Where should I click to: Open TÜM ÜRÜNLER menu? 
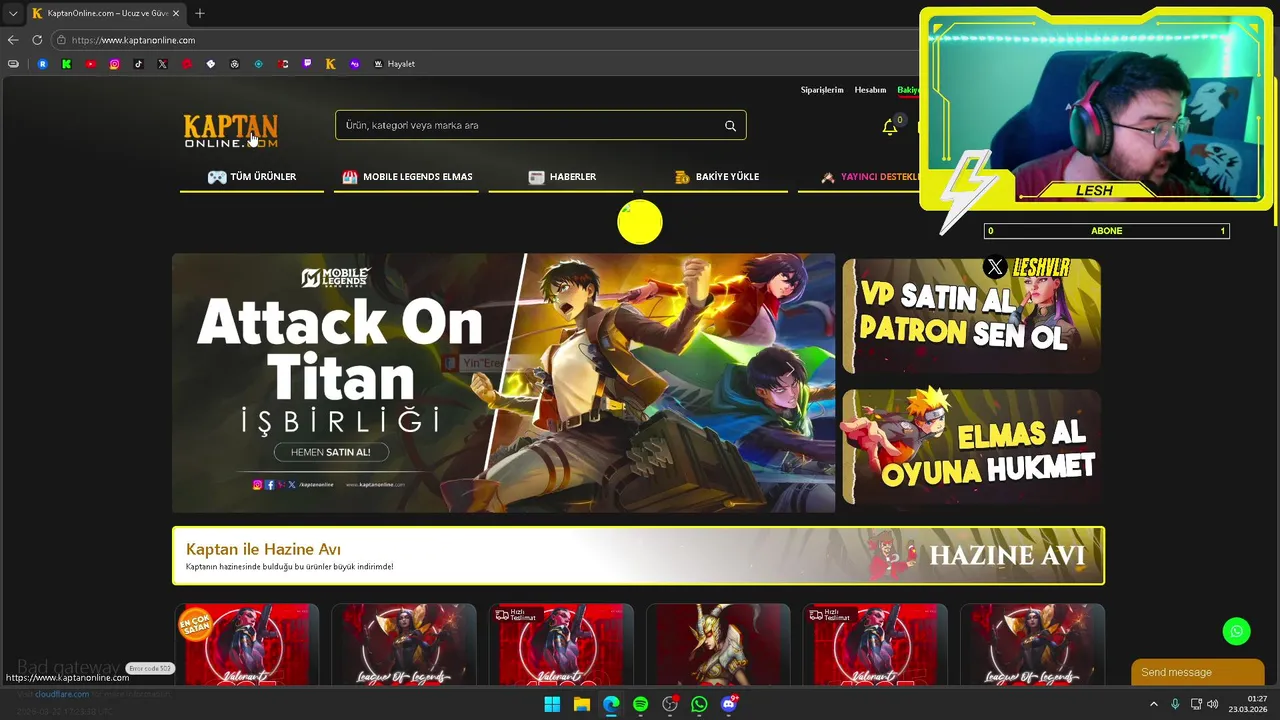click(x=252, y=177)
